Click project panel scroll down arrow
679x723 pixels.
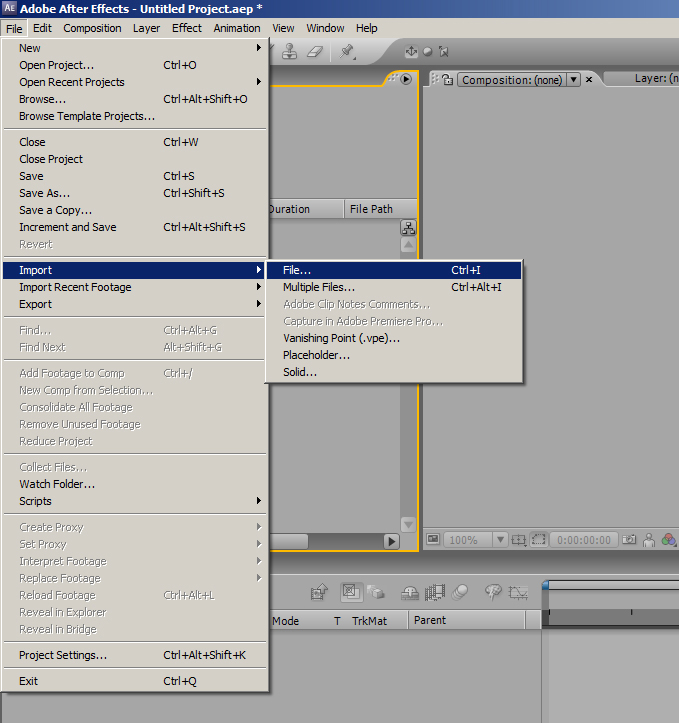408,525
